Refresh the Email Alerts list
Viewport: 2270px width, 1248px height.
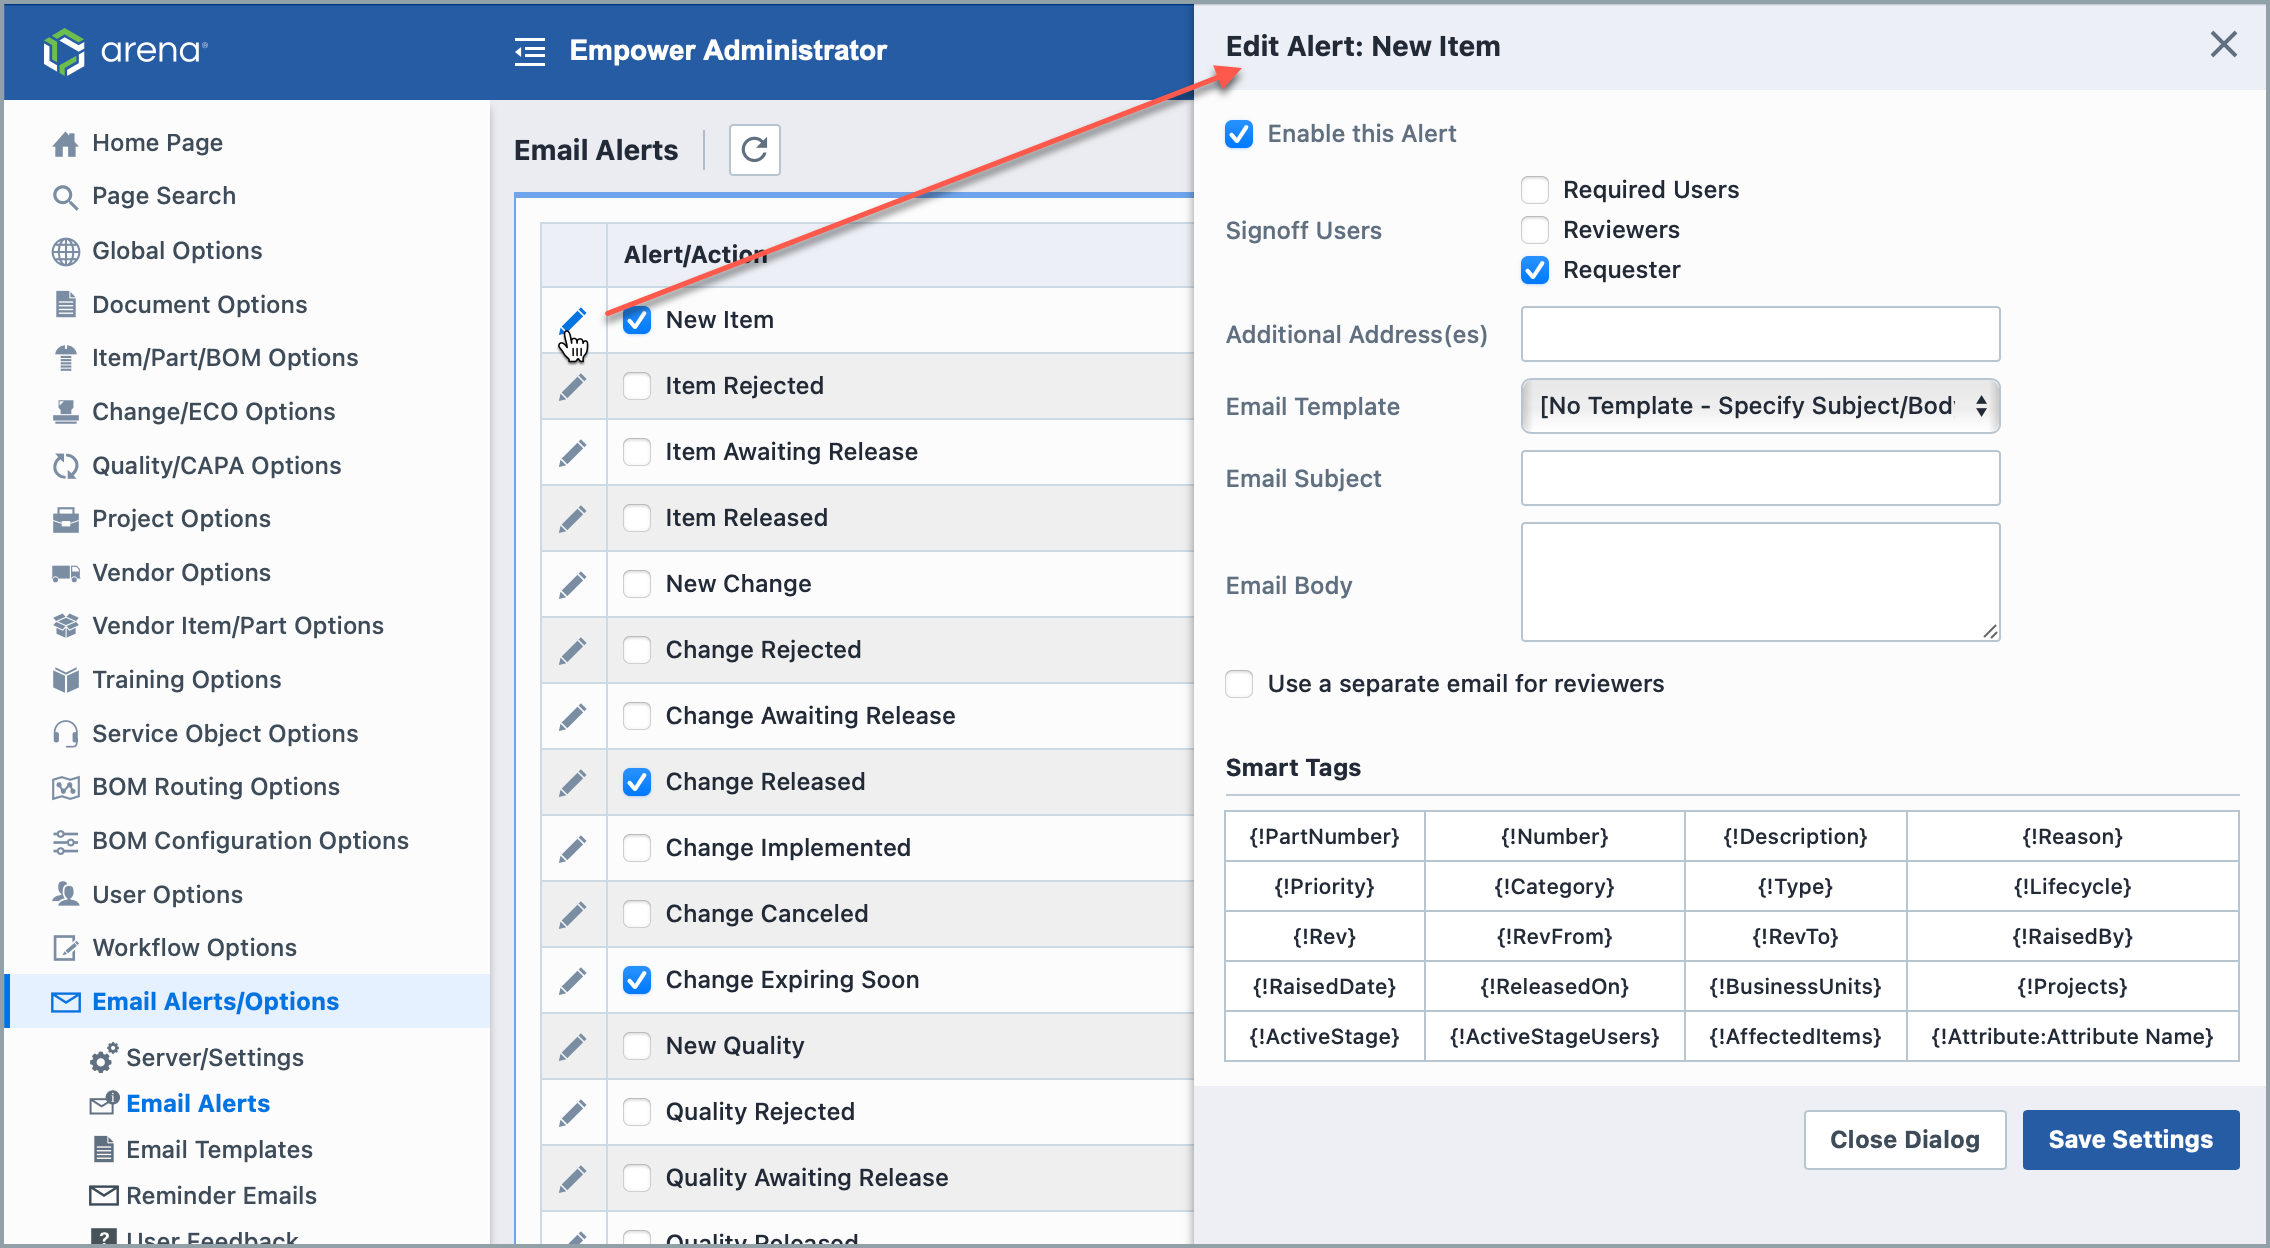pyautogui.click(x=755, y=150)
